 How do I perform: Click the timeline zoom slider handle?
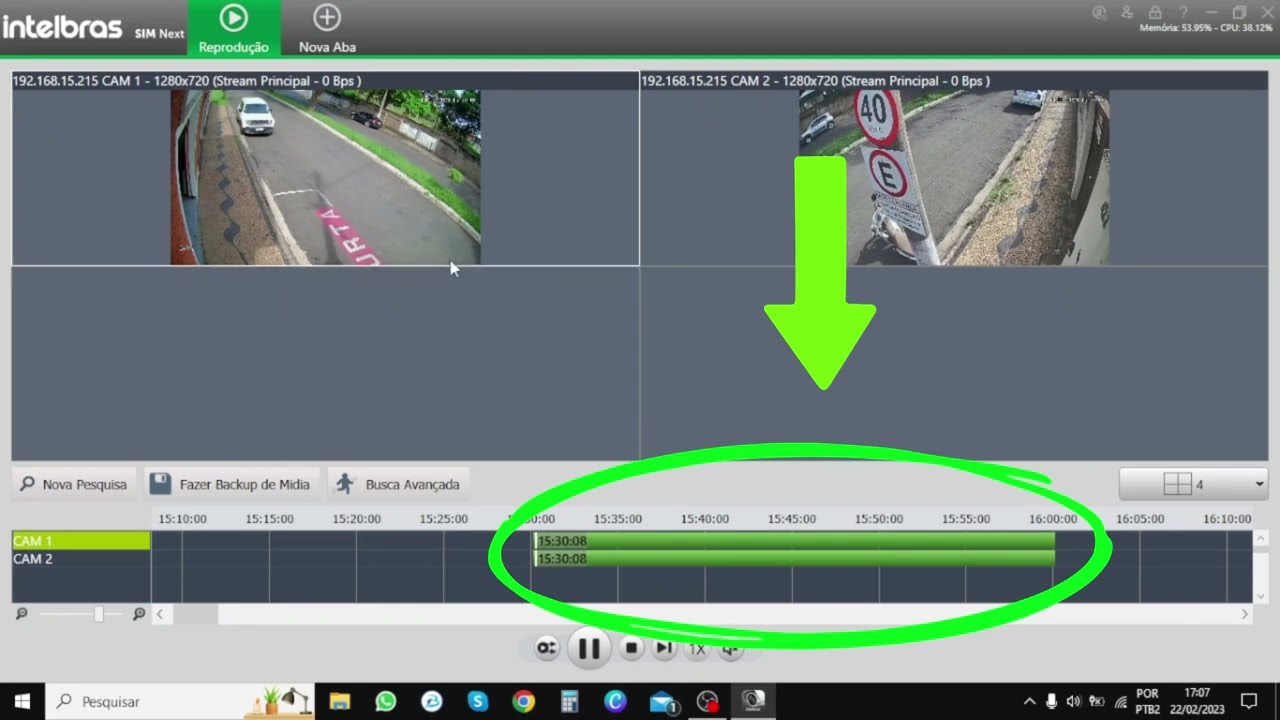coord(98,614)
